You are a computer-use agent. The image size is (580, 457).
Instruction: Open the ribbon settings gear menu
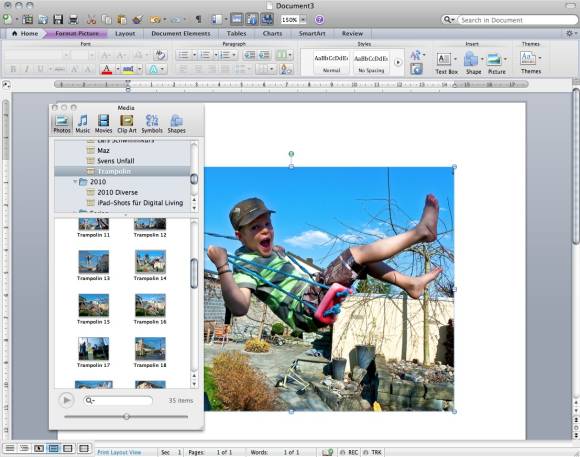[570, 34]
